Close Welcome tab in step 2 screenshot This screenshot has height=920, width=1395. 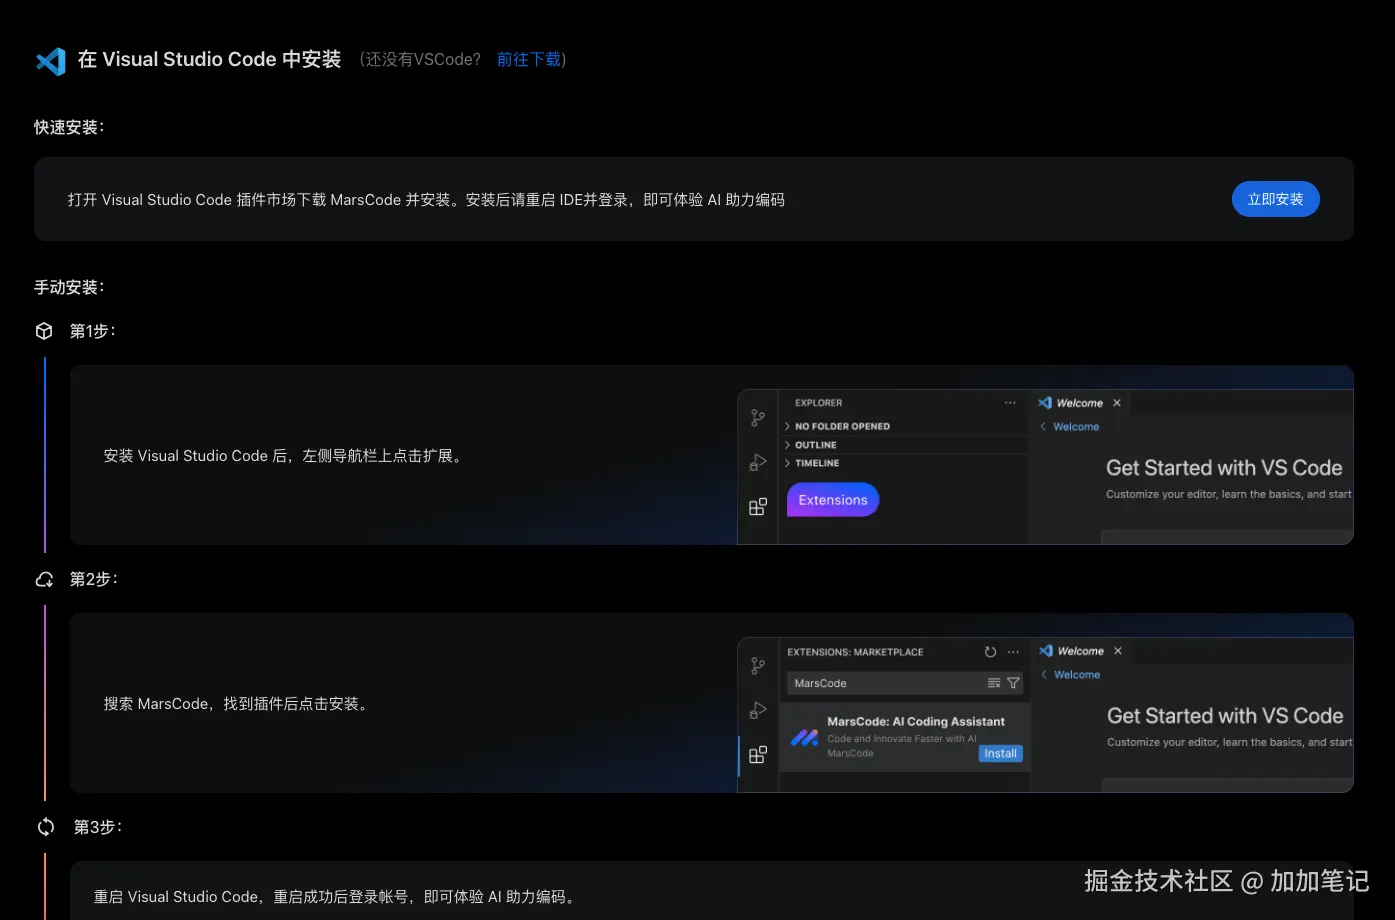(x=1118, y=651)
